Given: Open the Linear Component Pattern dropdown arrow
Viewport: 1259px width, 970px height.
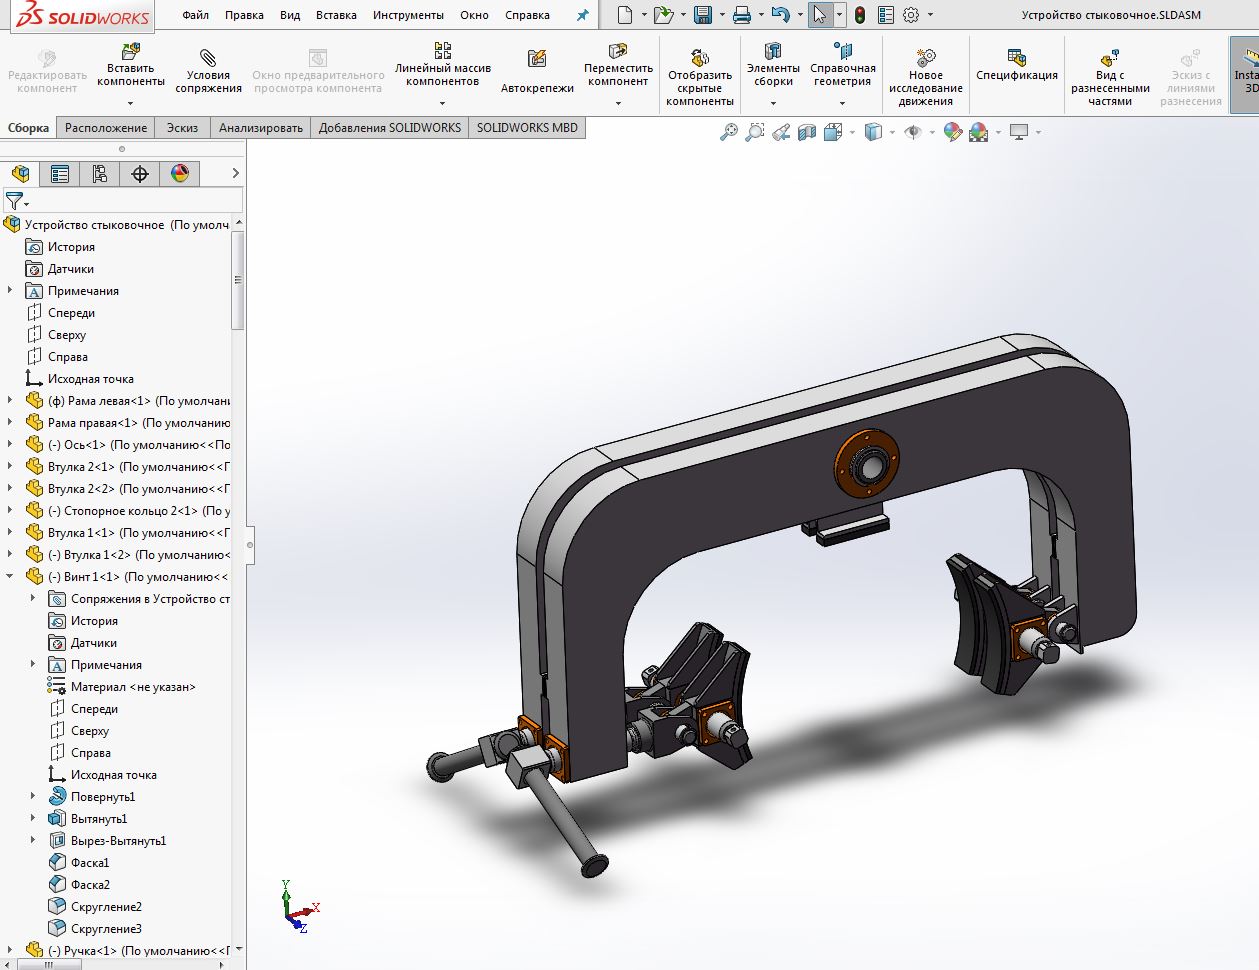Looking at the screenshot, I should (x=442, y=103).
